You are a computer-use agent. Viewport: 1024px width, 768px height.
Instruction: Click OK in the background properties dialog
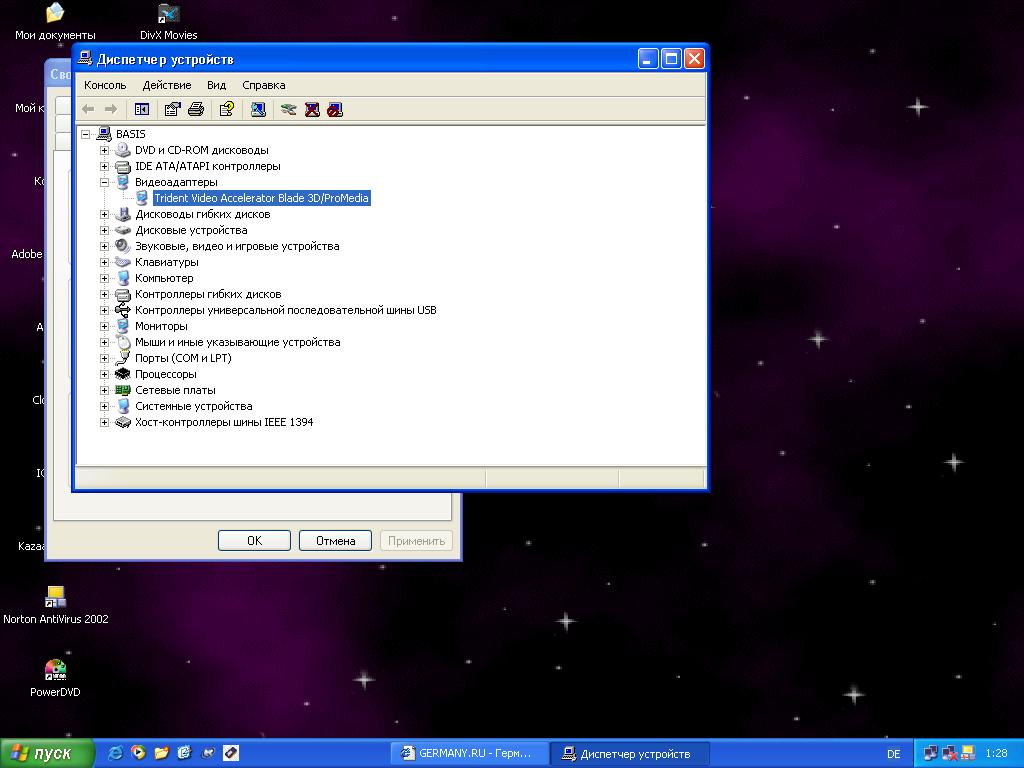coord(254,541)
